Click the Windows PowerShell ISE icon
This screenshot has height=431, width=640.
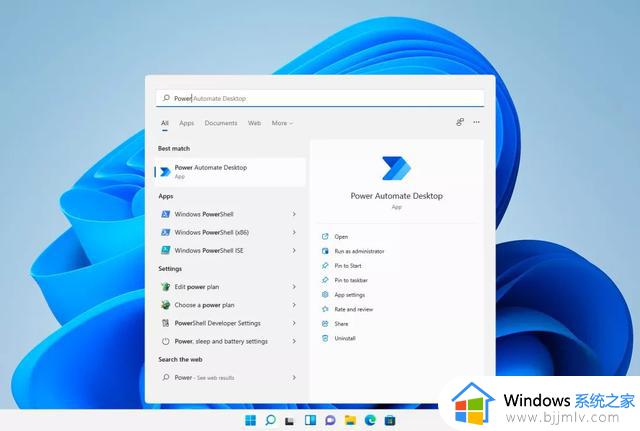pyautogui.click(x=165, y=250)
